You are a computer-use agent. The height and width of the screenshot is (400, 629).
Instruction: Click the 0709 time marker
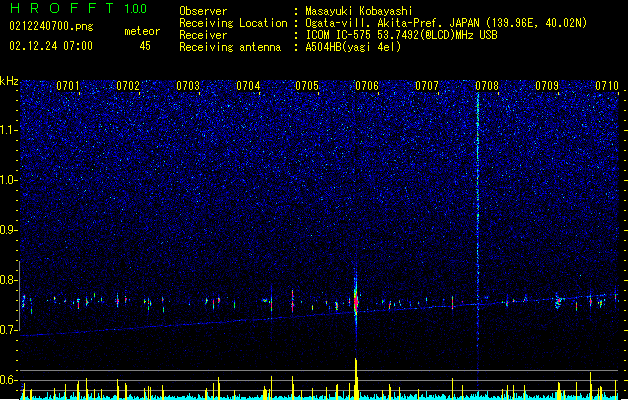[x=547, y=86]
